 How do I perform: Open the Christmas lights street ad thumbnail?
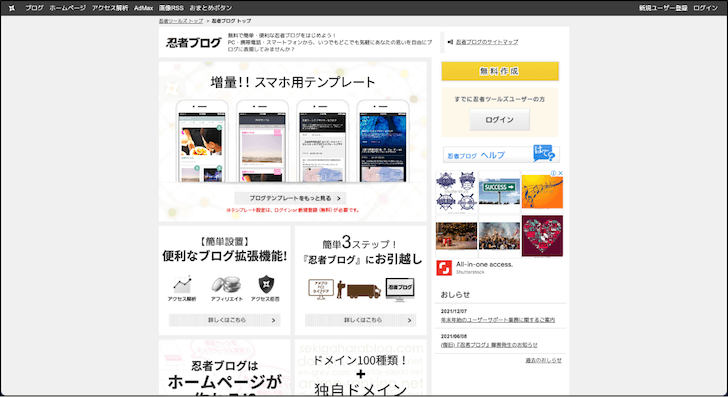456,236
